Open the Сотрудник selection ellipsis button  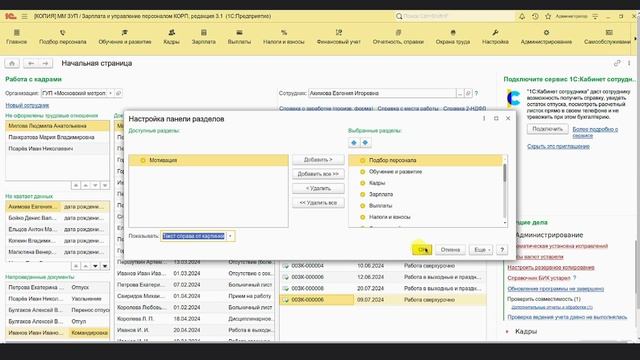(x=460, y=93)
